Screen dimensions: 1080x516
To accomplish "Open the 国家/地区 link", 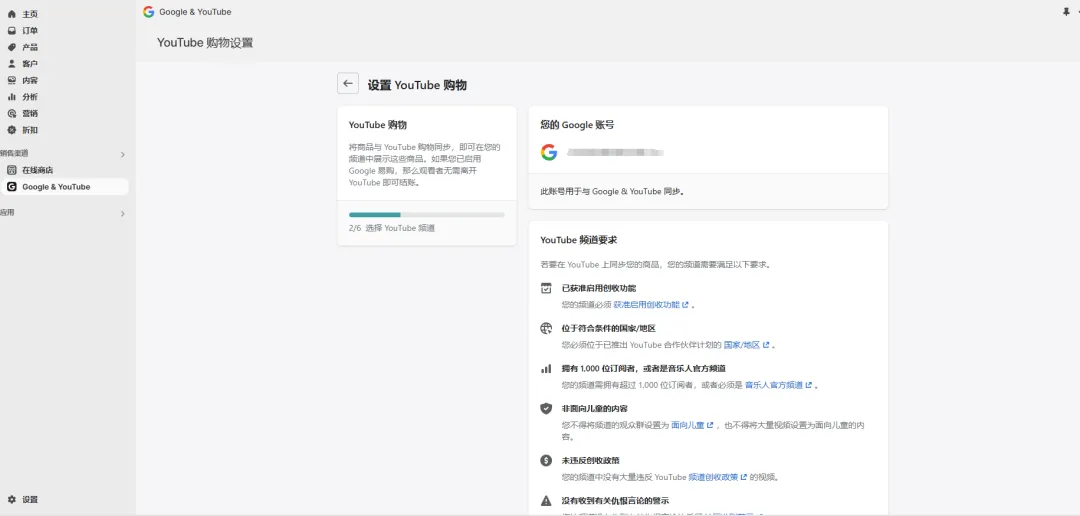I will click(x=746, y=344).
